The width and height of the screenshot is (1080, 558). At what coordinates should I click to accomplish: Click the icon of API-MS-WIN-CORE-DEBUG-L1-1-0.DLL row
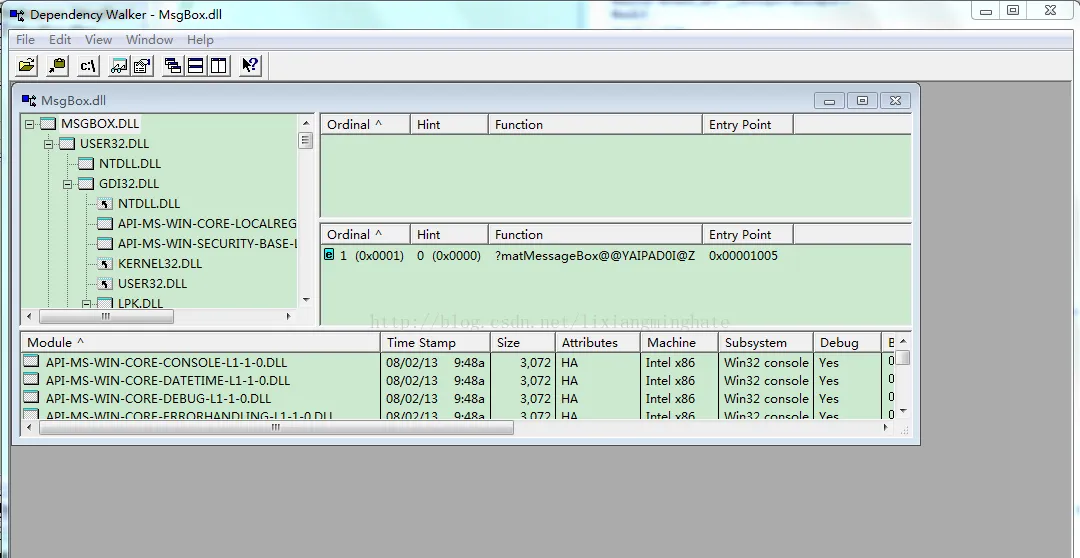31,397
